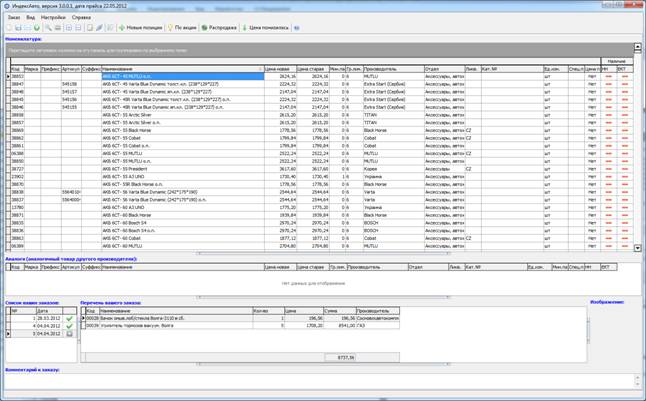Open the Настройки menu
646x401 pixels.
(x=53, y=17)
